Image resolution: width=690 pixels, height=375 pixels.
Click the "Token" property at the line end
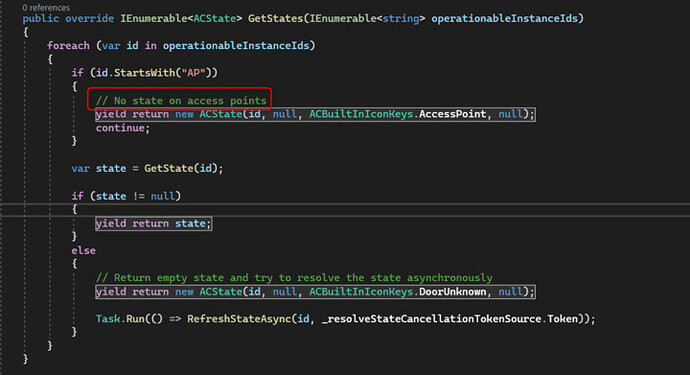562,319
